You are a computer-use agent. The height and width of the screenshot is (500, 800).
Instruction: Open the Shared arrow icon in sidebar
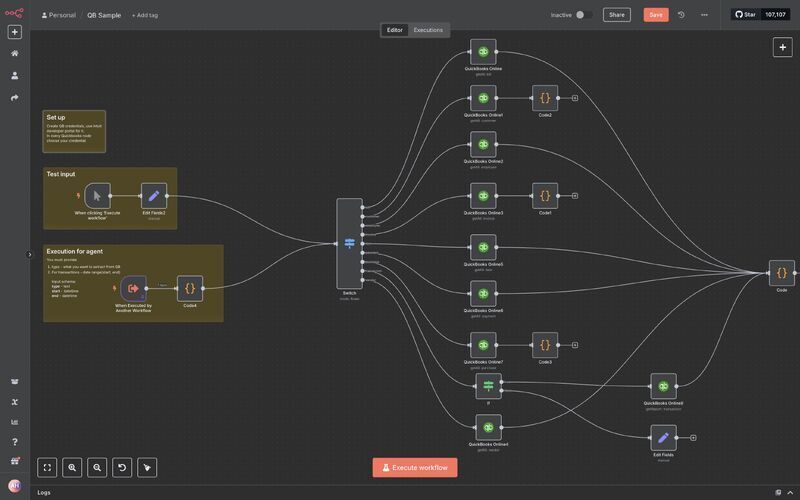click(15, 97)
